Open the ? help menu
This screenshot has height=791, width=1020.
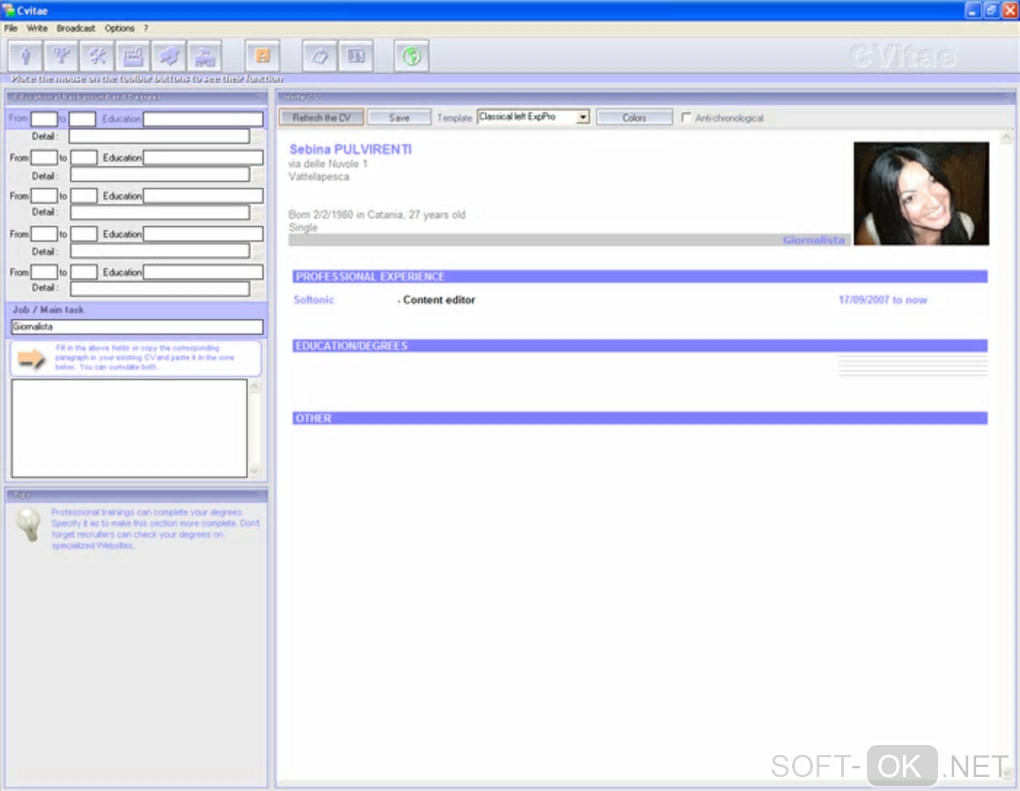[x=146, y=28]
